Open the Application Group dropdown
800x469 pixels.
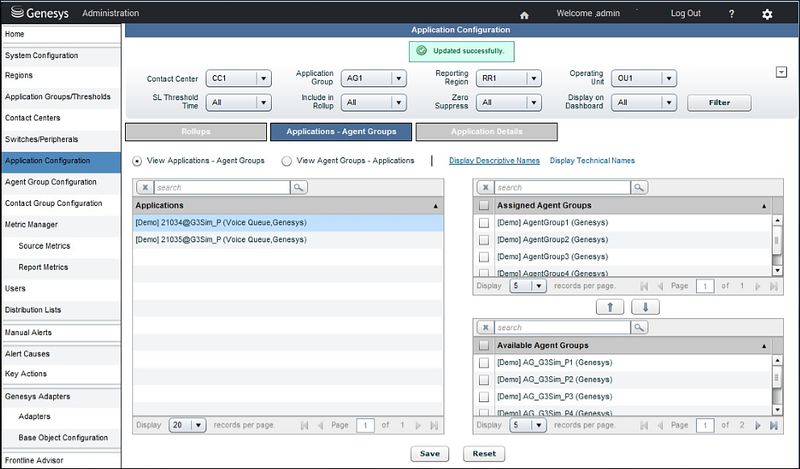374,79
